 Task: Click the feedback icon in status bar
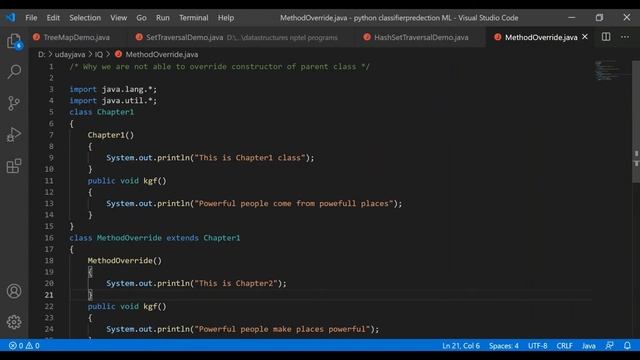point(609,346)
